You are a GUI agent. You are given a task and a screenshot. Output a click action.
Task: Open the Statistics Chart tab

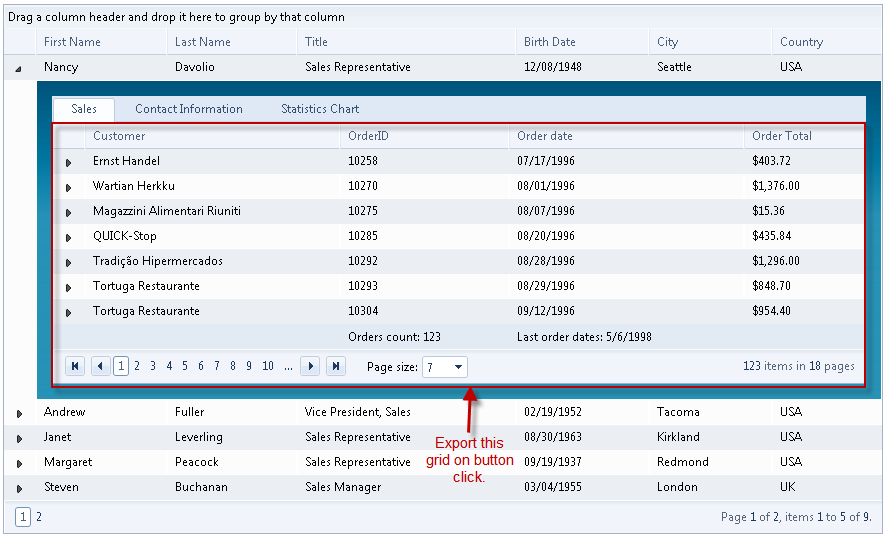[x=320, y=109]
